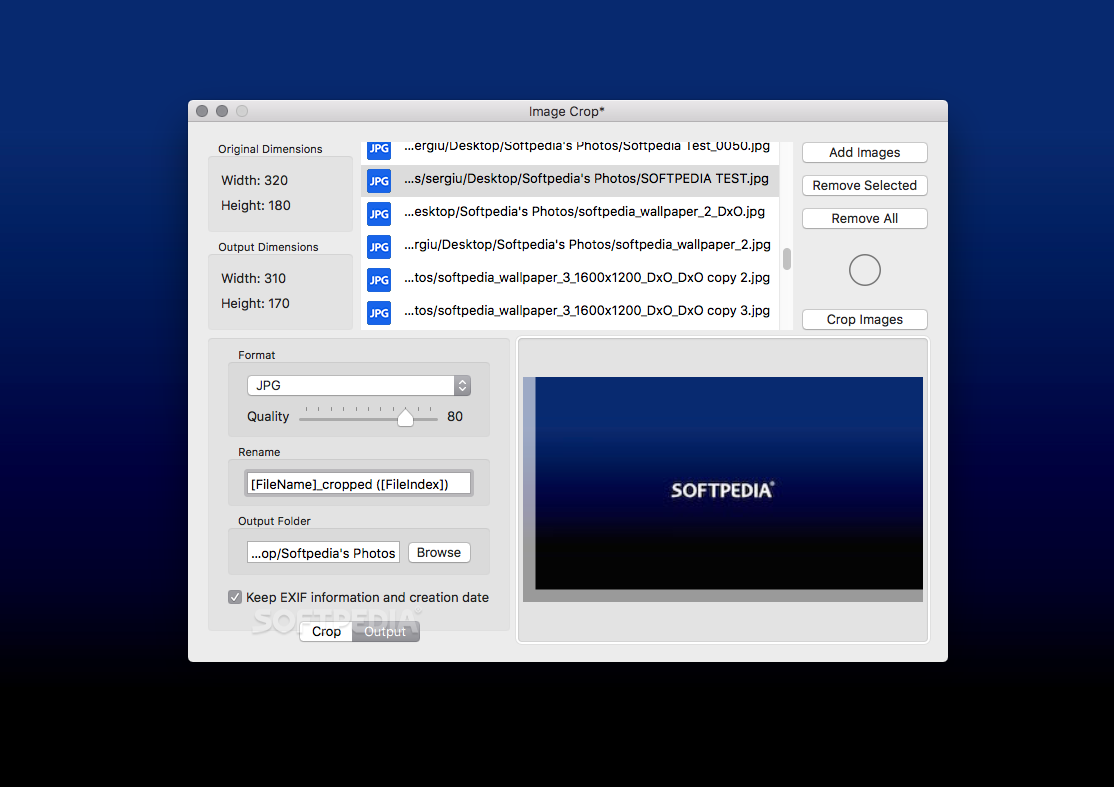Click JPG icon of softpedia_wallpaper_2_DxO.jpg

pyautogui.click(x=379, y=214)
